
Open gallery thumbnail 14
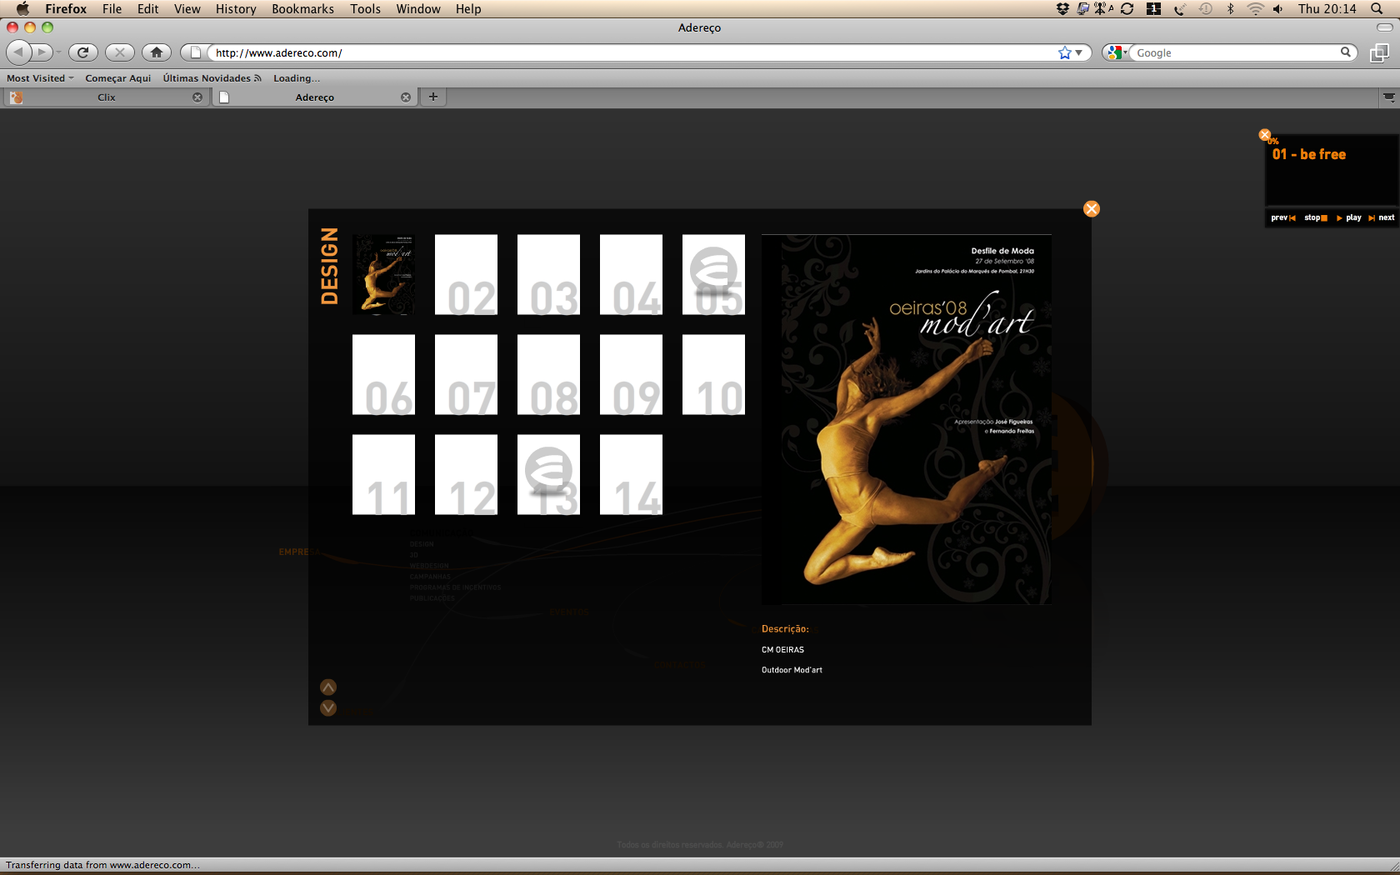click(631, 475)
